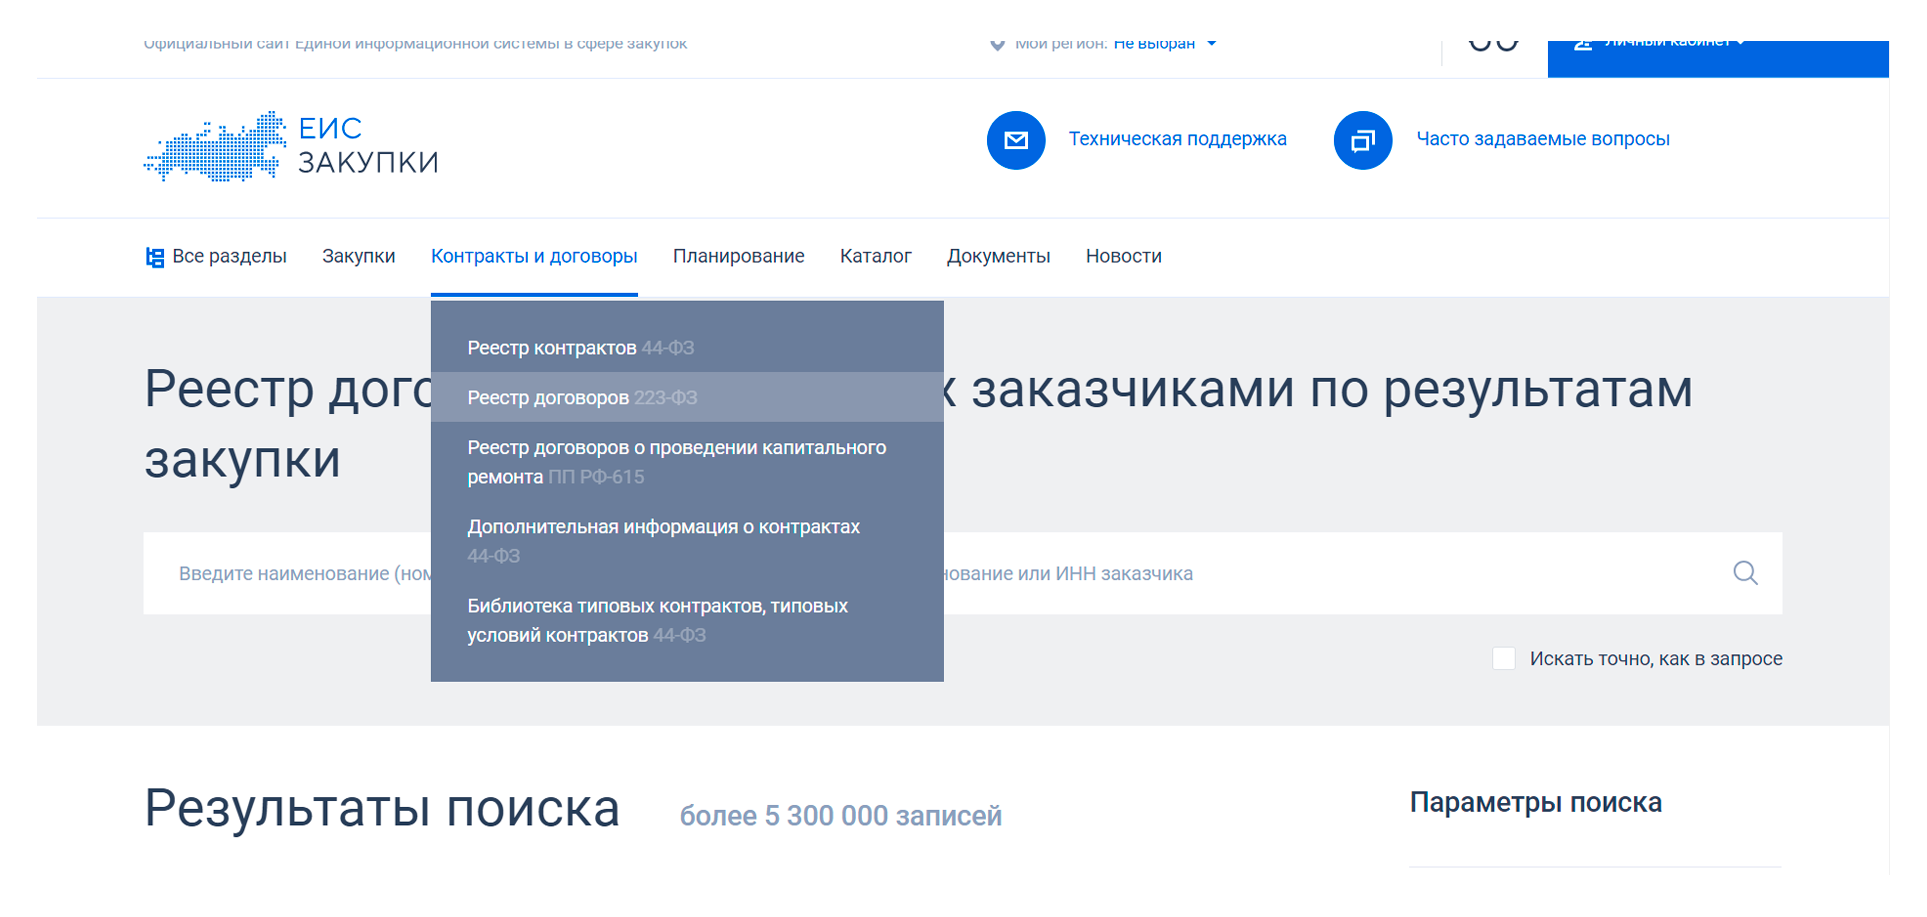
Task: Open the 'Не выбран' region dropdown
Action: point(1165,43)
